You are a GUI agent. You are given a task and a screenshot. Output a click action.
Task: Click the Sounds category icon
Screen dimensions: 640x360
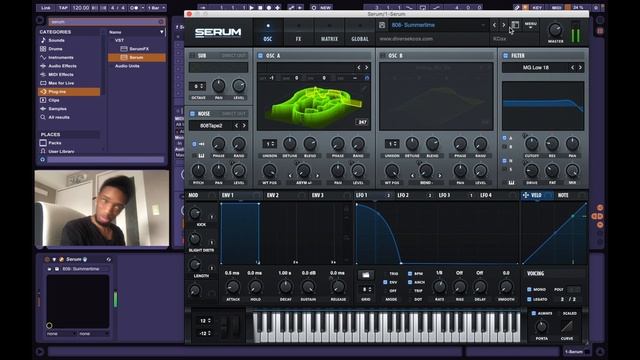43,40
